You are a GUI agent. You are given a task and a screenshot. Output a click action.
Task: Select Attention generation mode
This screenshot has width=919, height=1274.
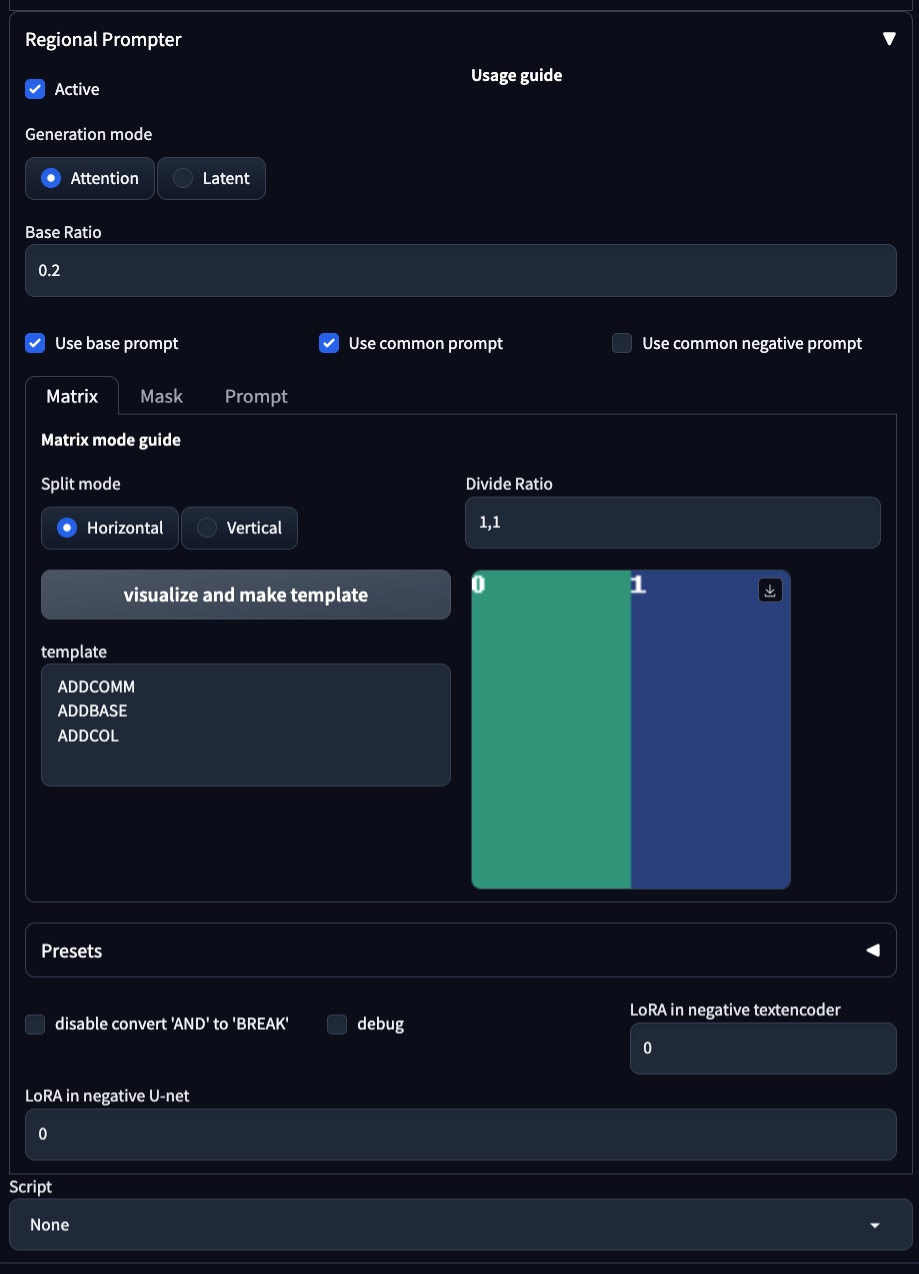coord(90,179)
